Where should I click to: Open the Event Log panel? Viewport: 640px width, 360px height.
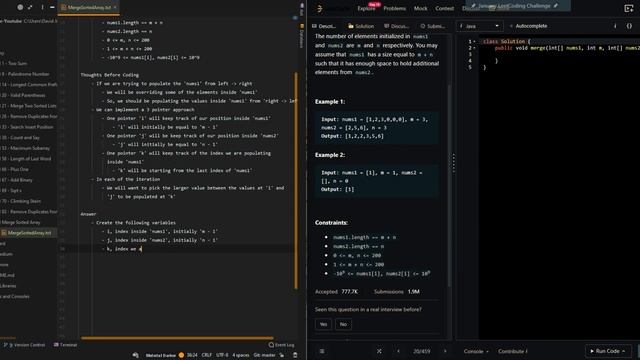click(x=281, y=345)
